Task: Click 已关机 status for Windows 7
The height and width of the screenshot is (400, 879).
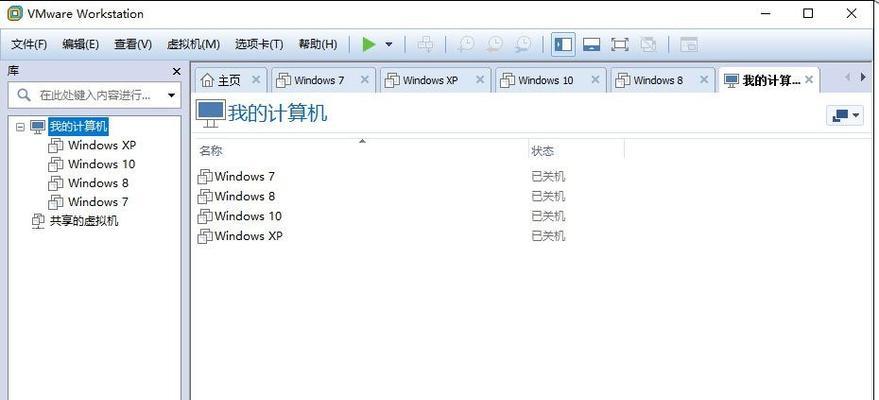Action: tap(548, 177)
